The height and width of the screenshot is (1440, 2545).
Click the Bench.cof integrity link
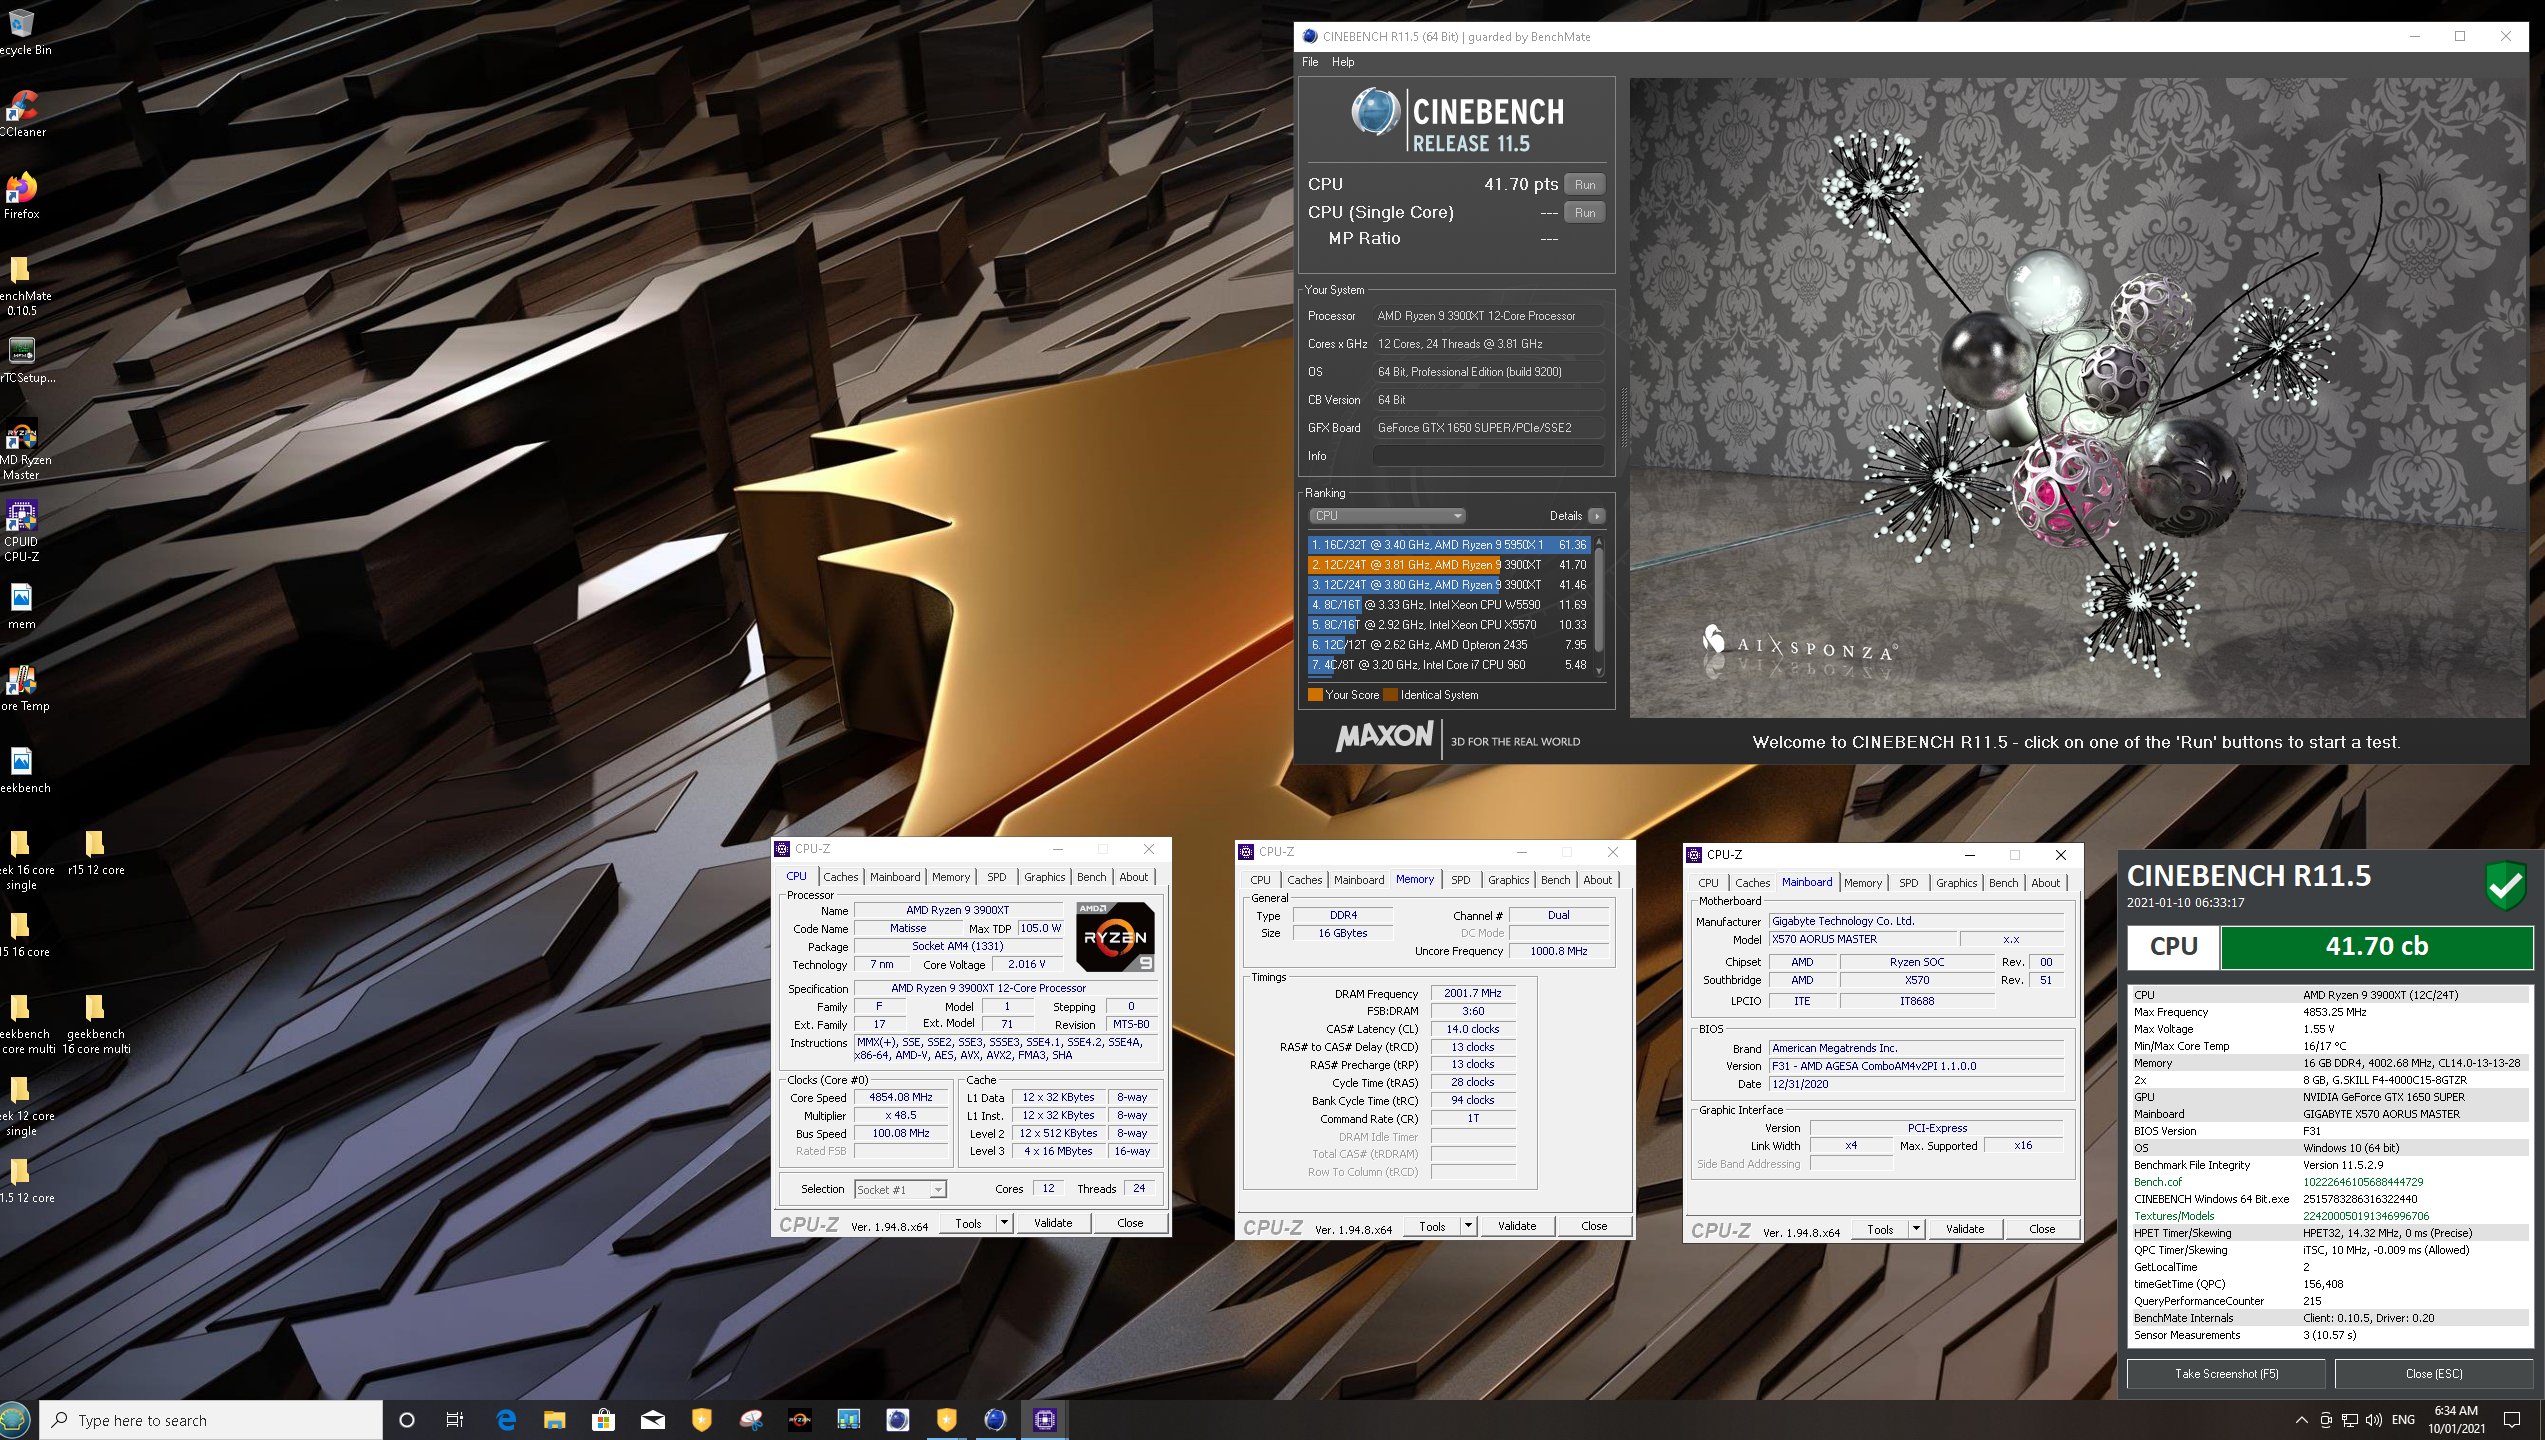pos(2157,1182)
